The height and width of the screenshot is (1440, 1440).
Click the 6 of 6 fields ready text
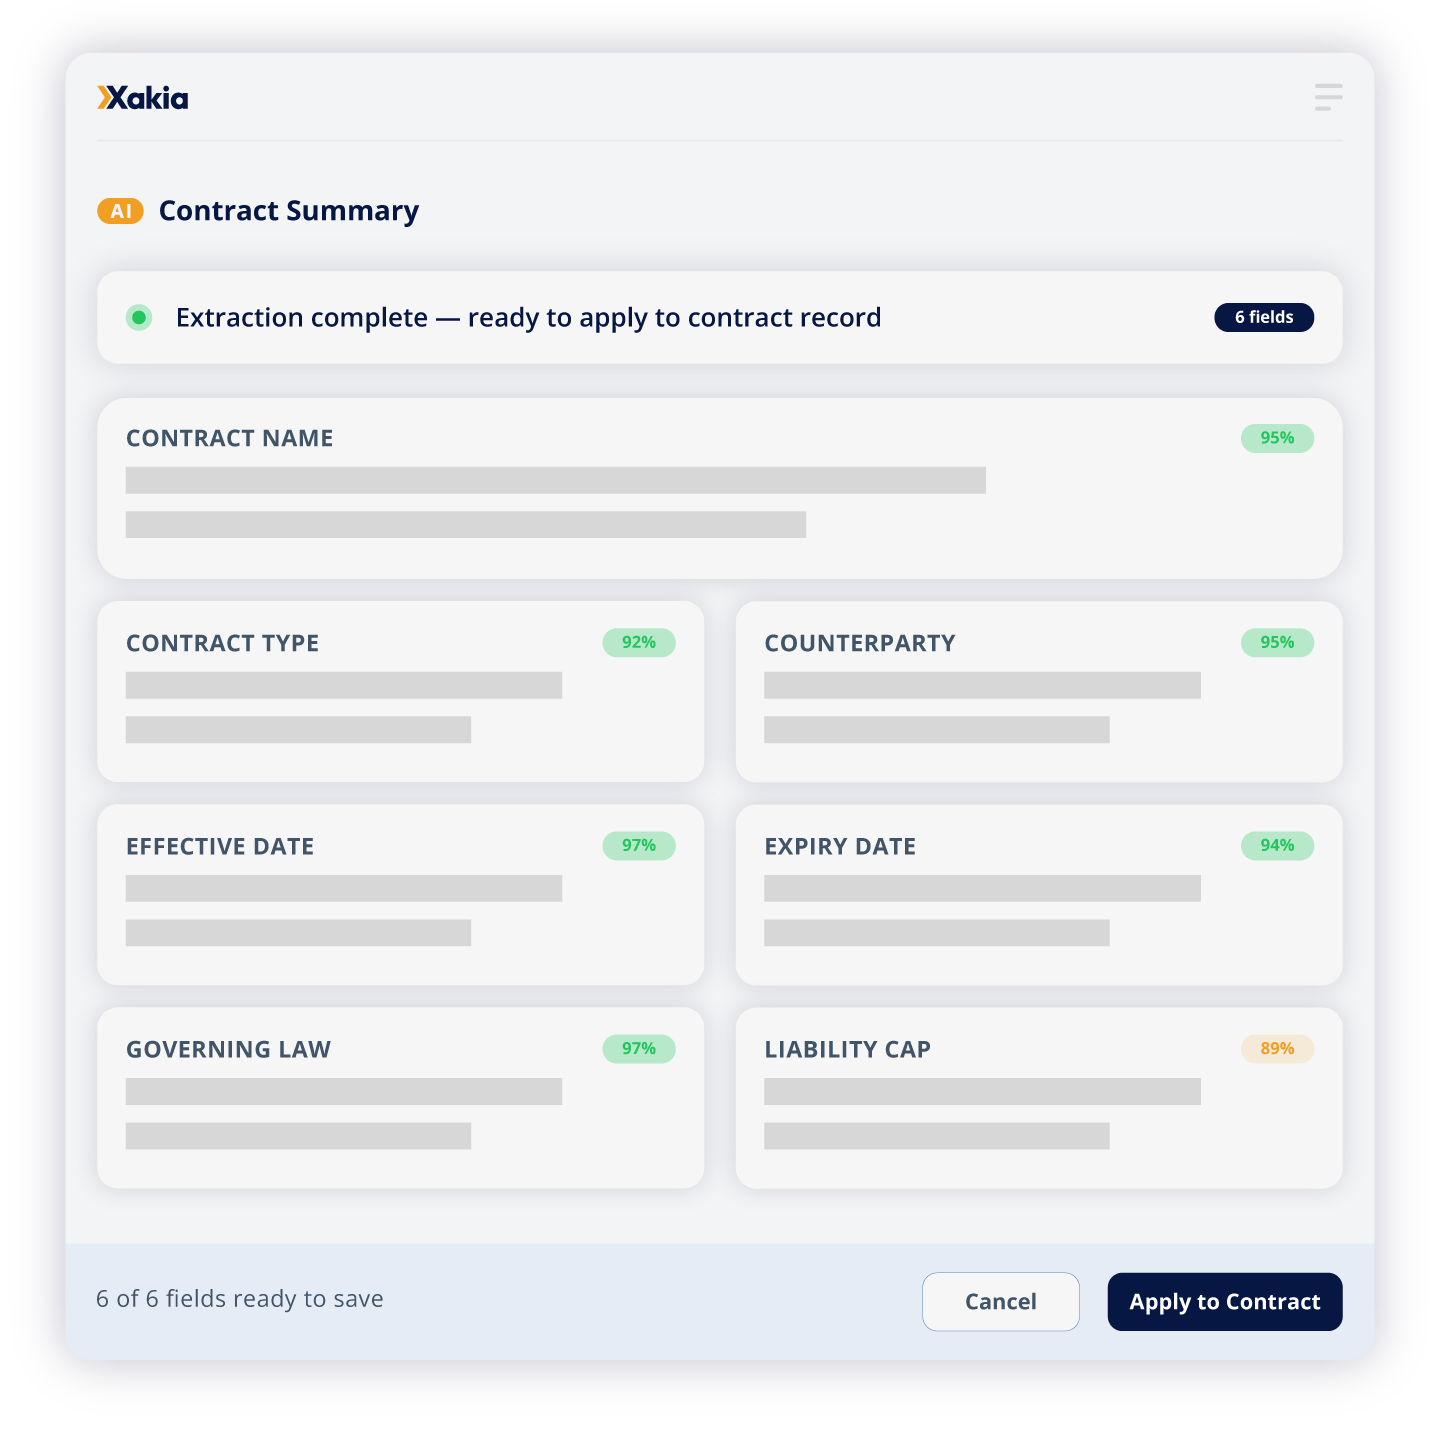pyautogui.click(x=238, y=1300)
